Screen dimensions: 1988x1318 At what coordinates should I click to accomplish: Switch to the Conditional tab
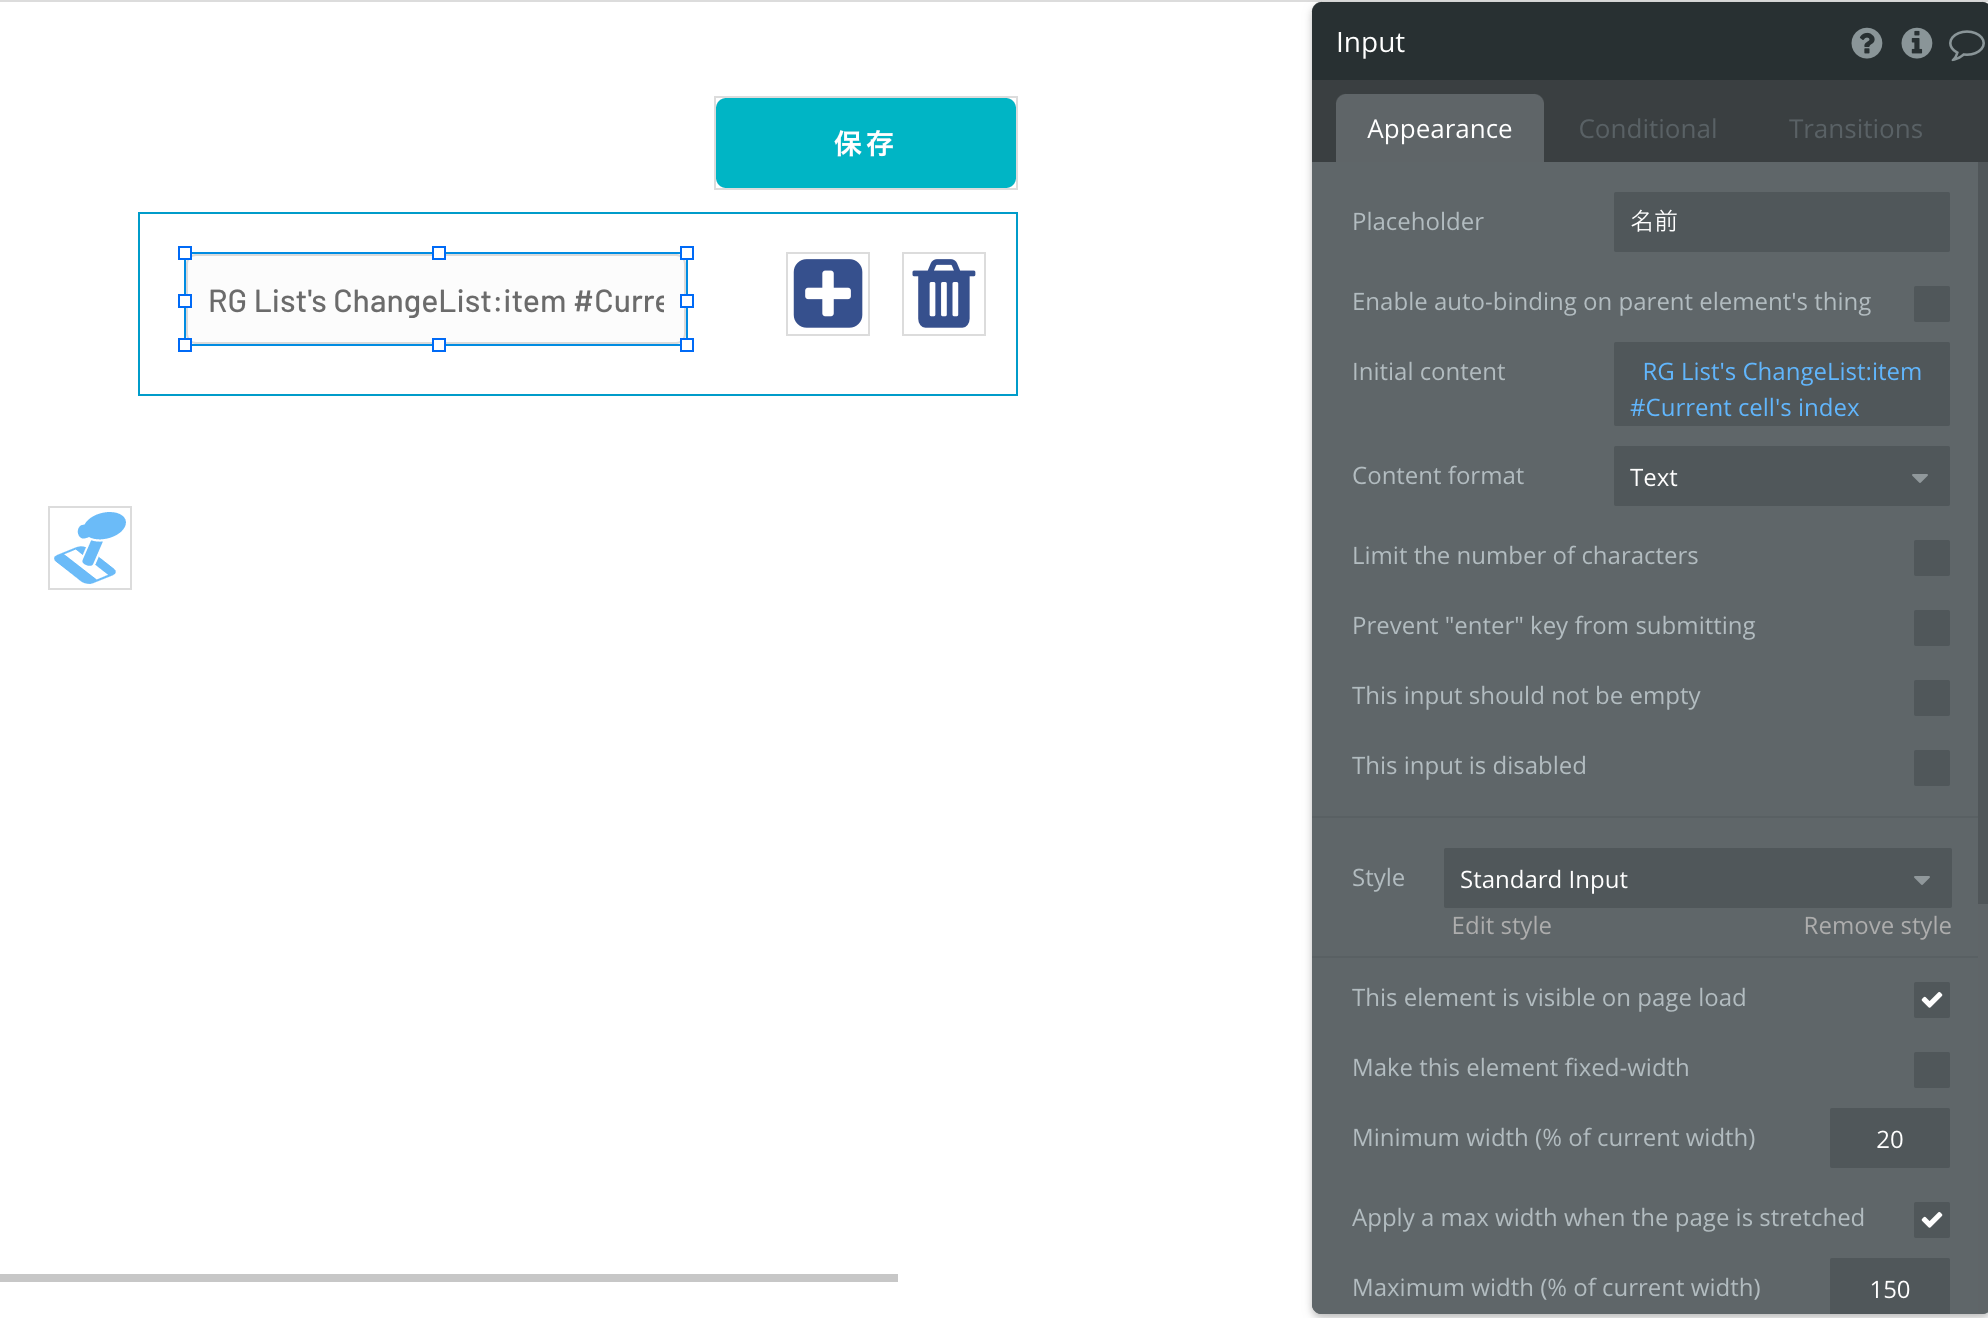pos(1647,129)
